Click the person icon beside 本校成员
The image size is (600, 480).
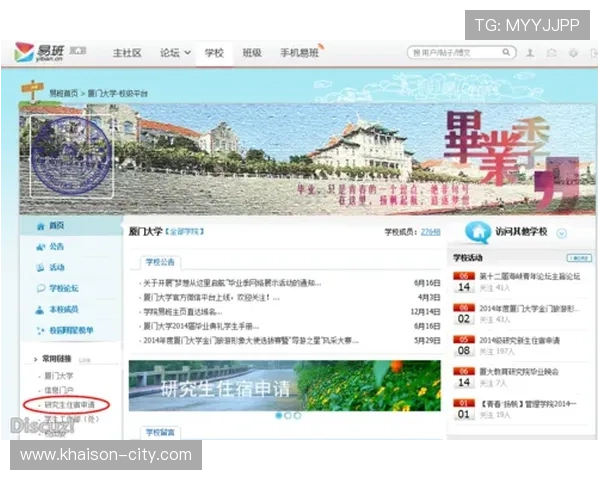pyautogui.click(x=40, y=310)
